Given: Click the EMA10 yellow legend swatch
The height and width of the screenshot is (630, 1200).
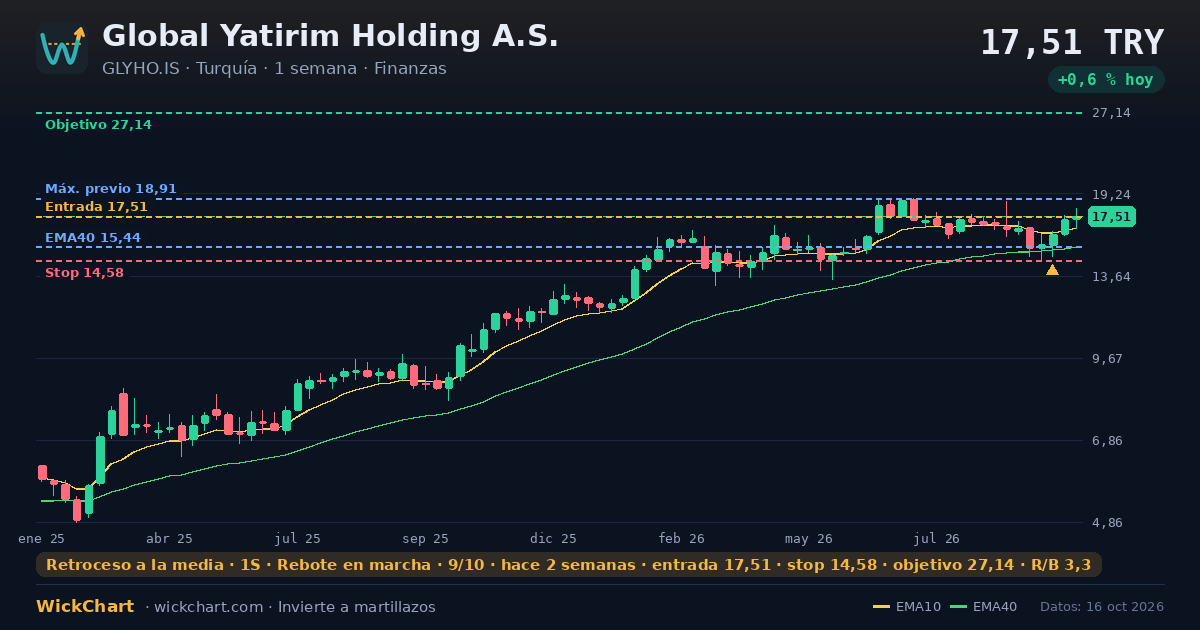Looking at the screenshot, I should 881,607.
